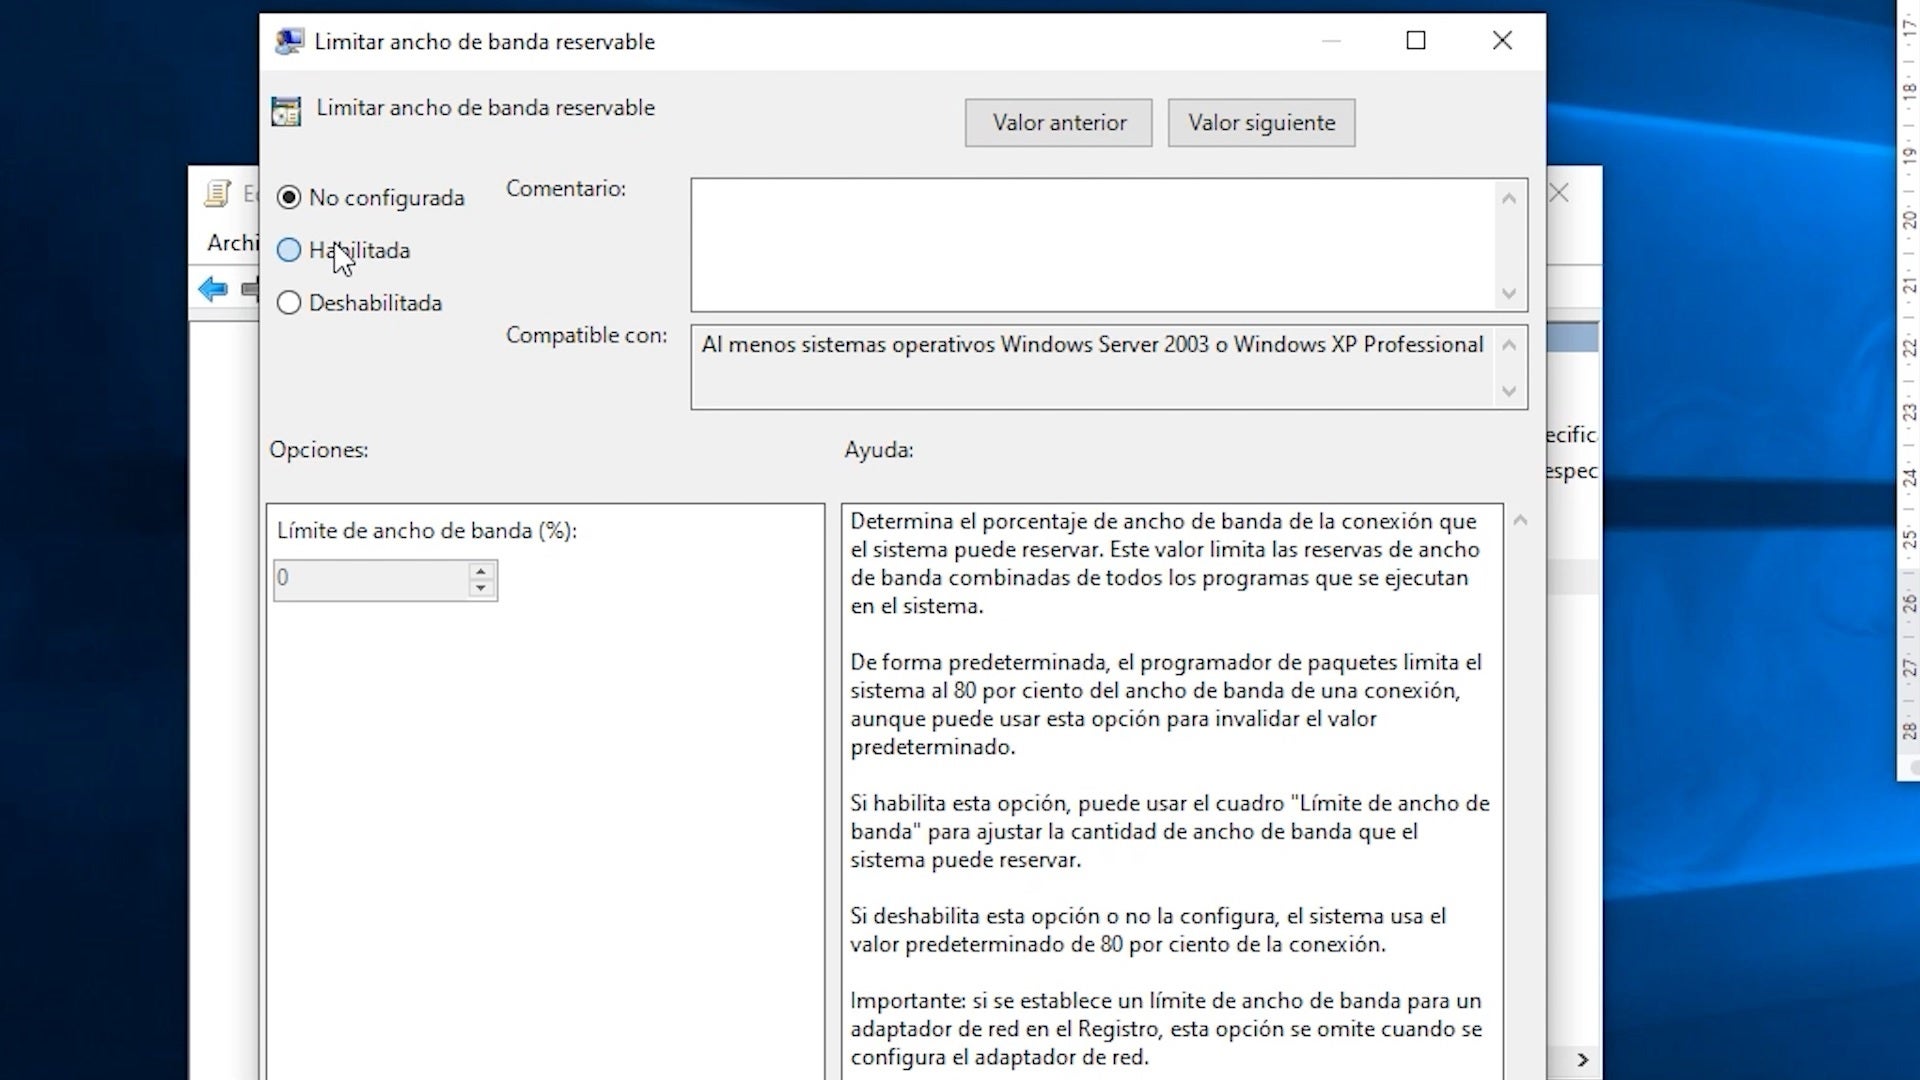The width and height of the screenshot is (1920, 1080).
Task: Click the Valor anterior button
Action: click(x=1058, y=123)
